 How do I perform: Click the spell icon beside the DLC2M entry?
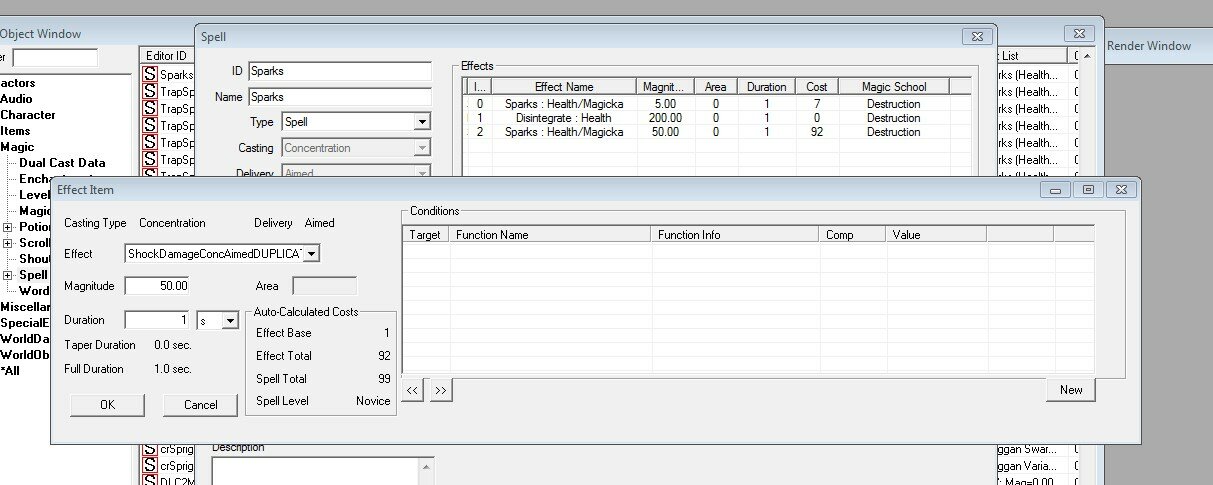[150, 482]
